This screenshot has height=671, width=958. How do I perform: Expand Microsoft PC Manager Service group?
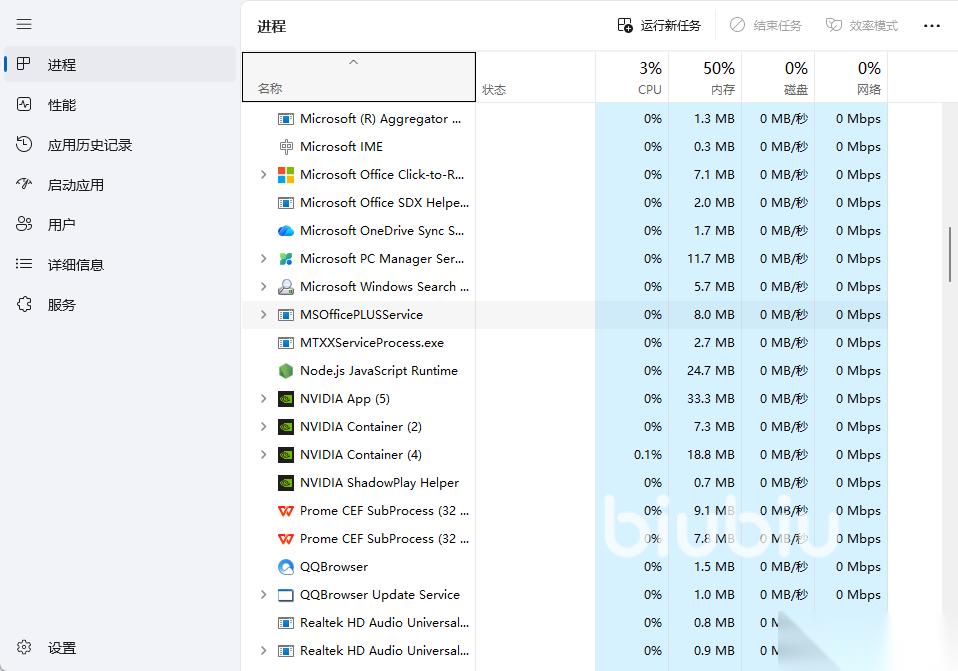click(x=263, y=258)
